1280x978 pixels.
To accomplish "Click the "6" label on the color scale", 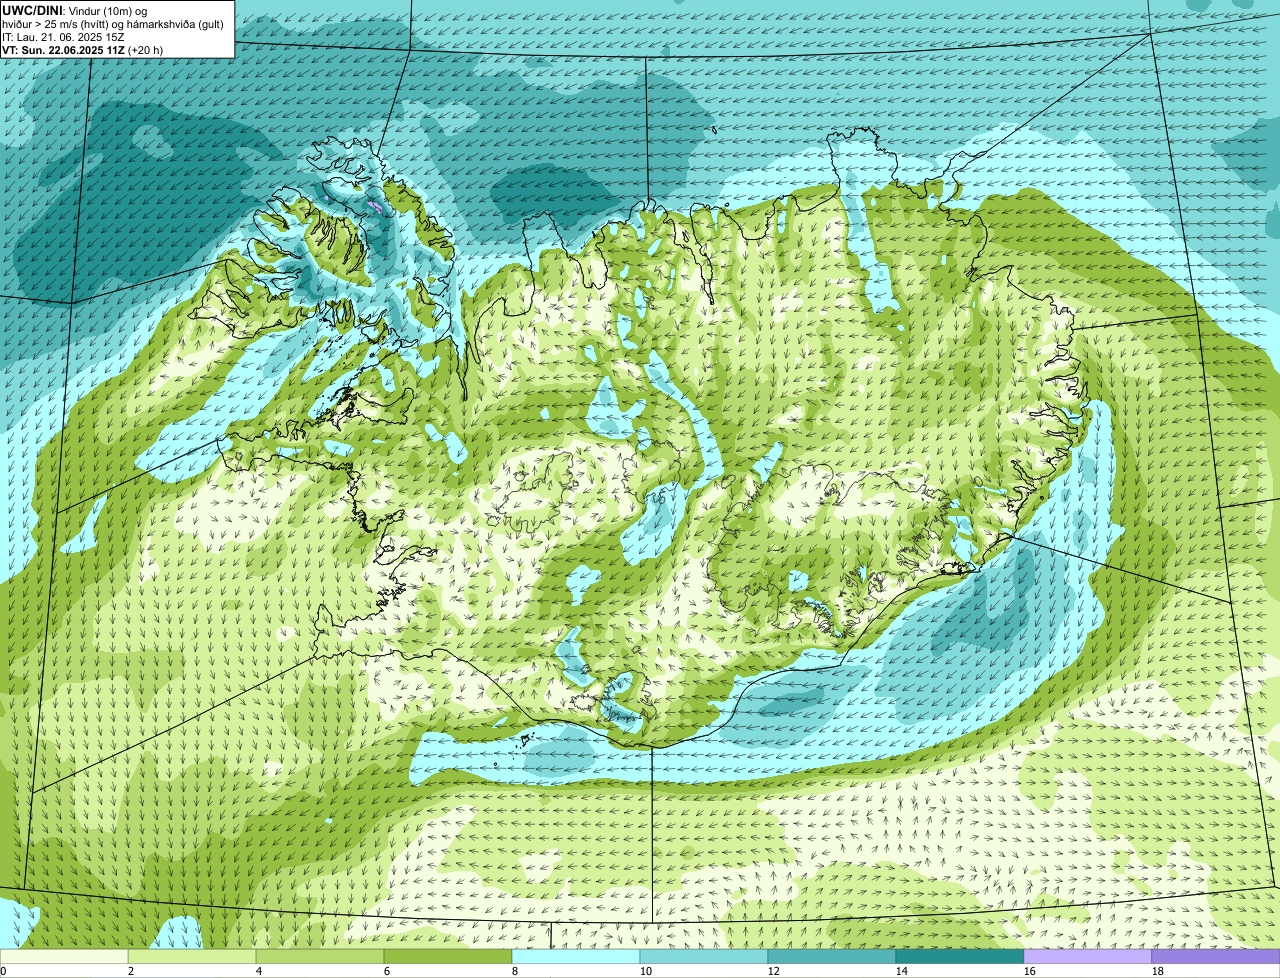I will pyautogui.click(x=387, y=971).
